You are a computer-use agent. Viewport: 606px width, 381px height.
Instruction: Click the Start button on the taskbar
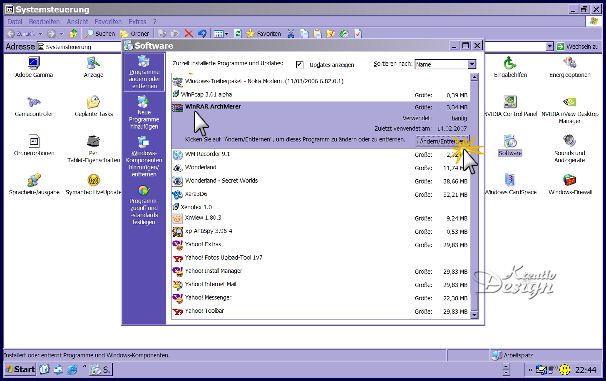[20, 369]
